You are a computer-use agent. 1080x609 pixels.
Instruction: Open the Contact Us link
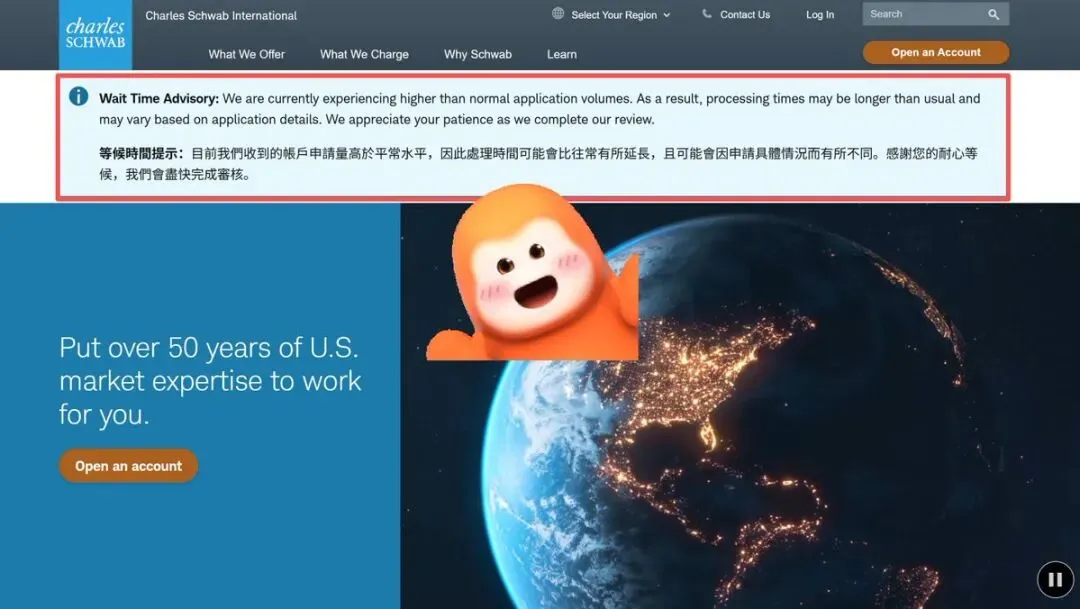745,14
